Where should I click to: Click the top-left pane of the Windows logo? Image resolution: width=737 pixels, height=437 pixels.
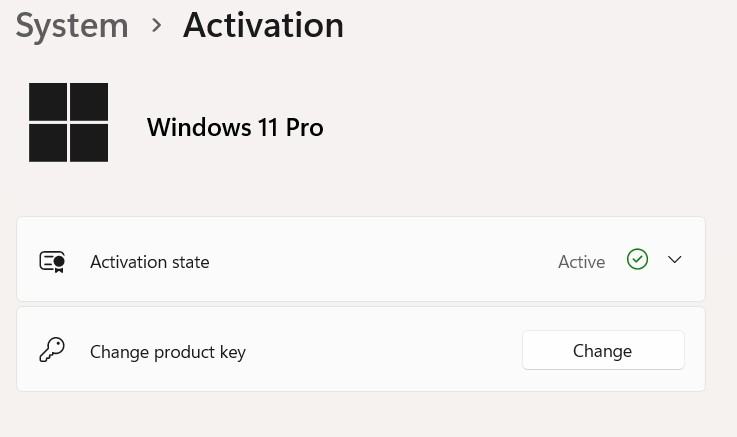pyautogui.click(x=48, y=102)
